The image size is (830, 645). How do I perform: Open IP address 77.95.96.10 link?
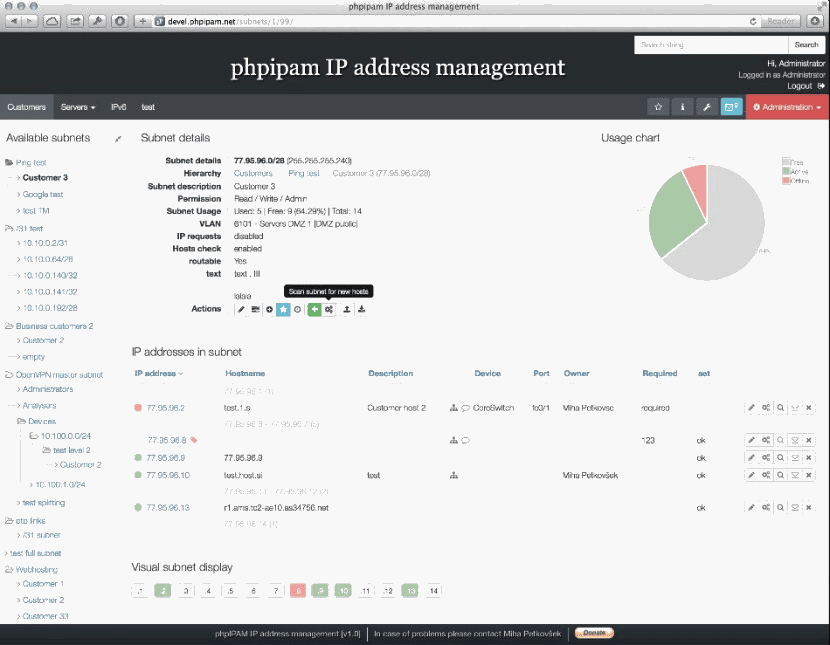168,475
